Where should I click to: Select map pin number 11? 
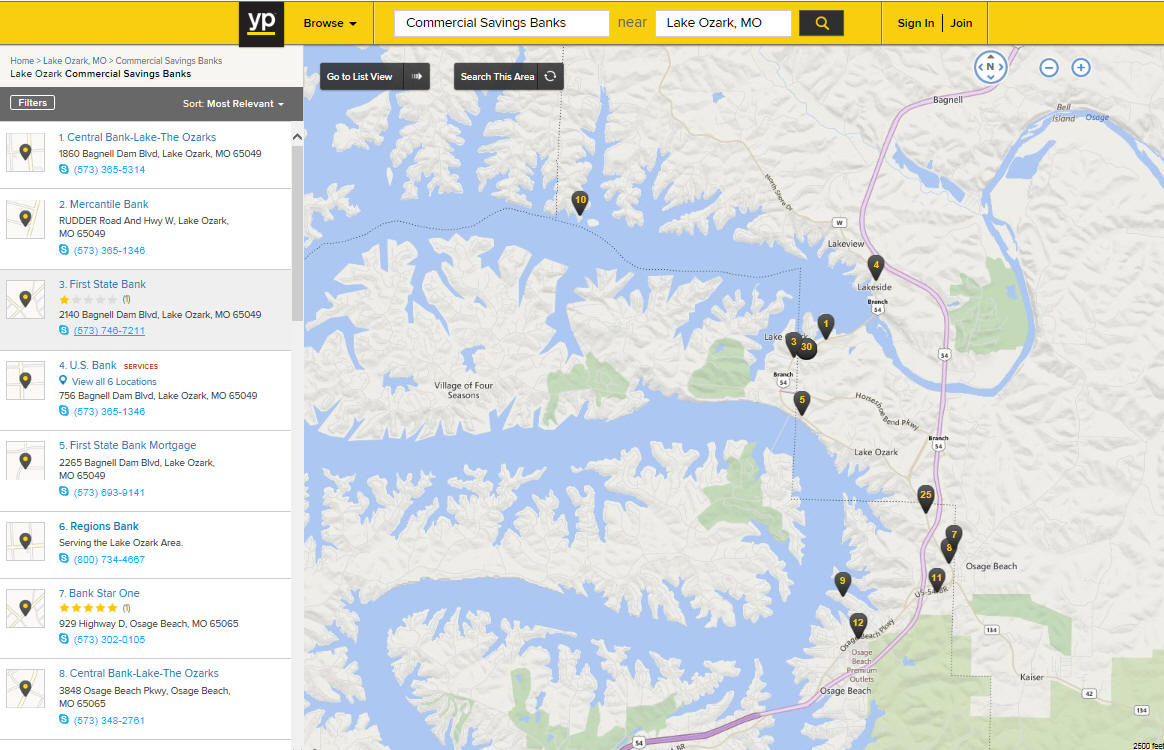coord(937,579)
